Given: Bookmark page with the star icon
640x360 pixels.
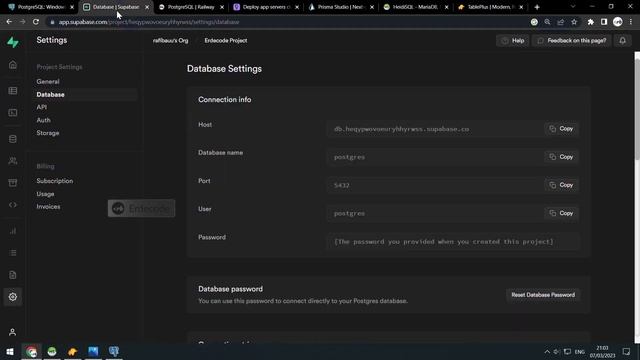Looking at the screenshot, I should point(574,22).
